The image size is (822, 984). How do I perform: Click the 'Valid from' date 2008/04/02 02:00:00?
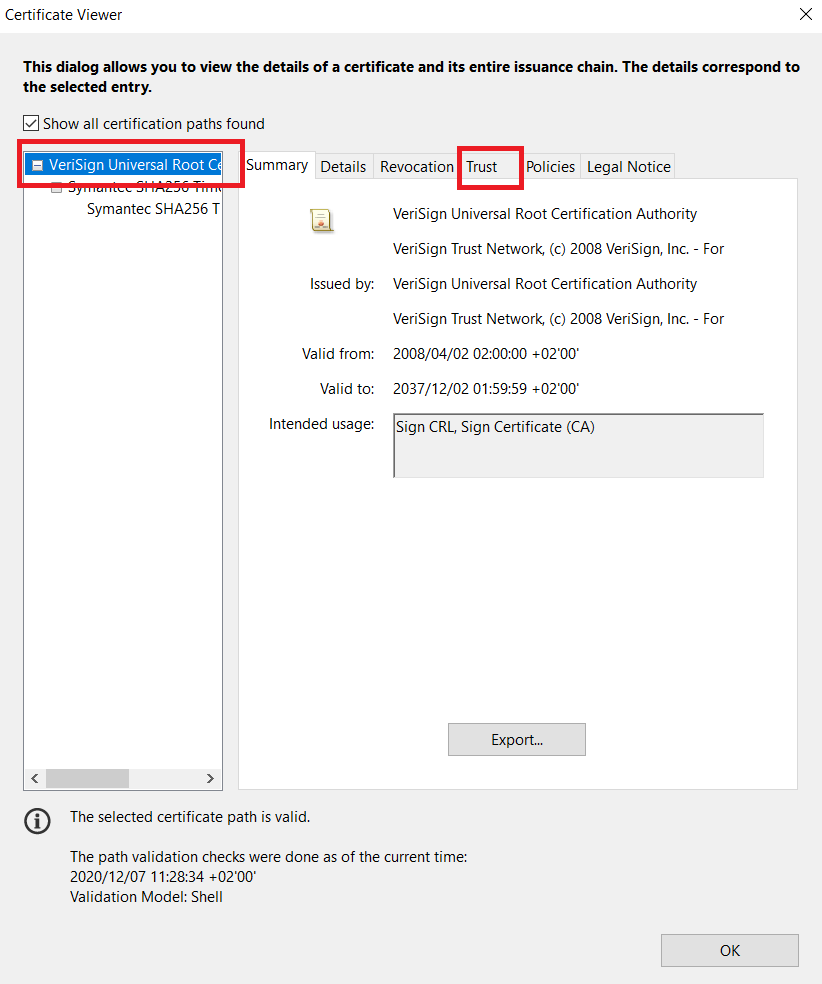click(x=486, y=354)
